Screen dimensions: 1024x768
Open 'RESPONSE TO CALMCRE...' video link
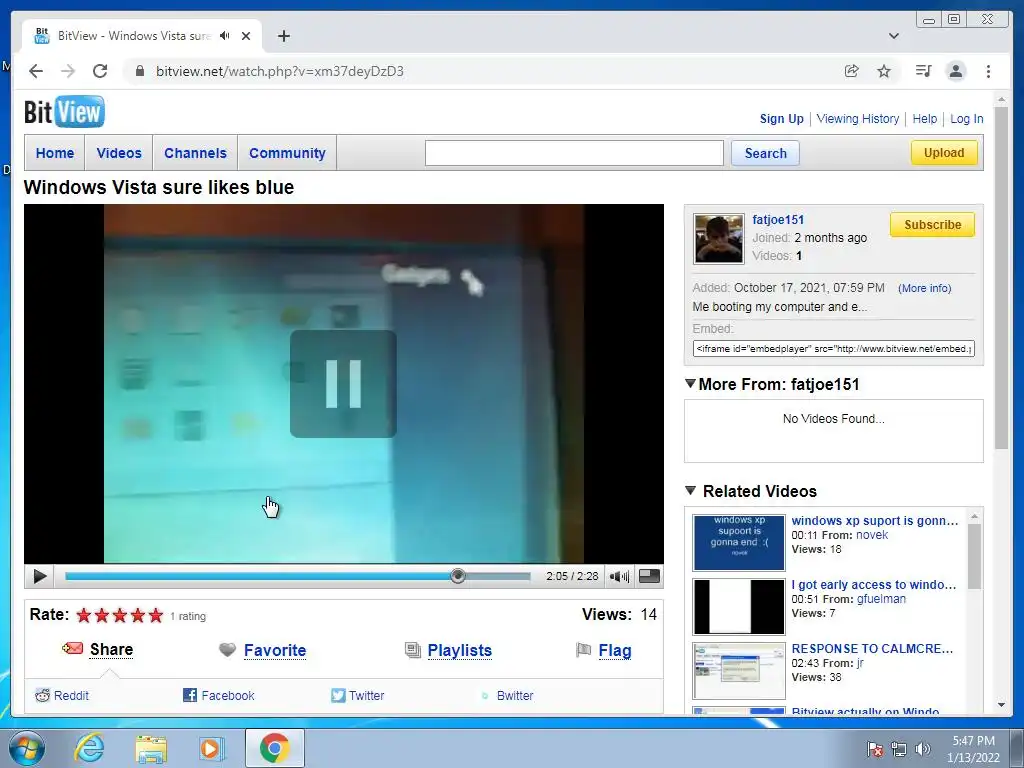[x=872, y=648]
